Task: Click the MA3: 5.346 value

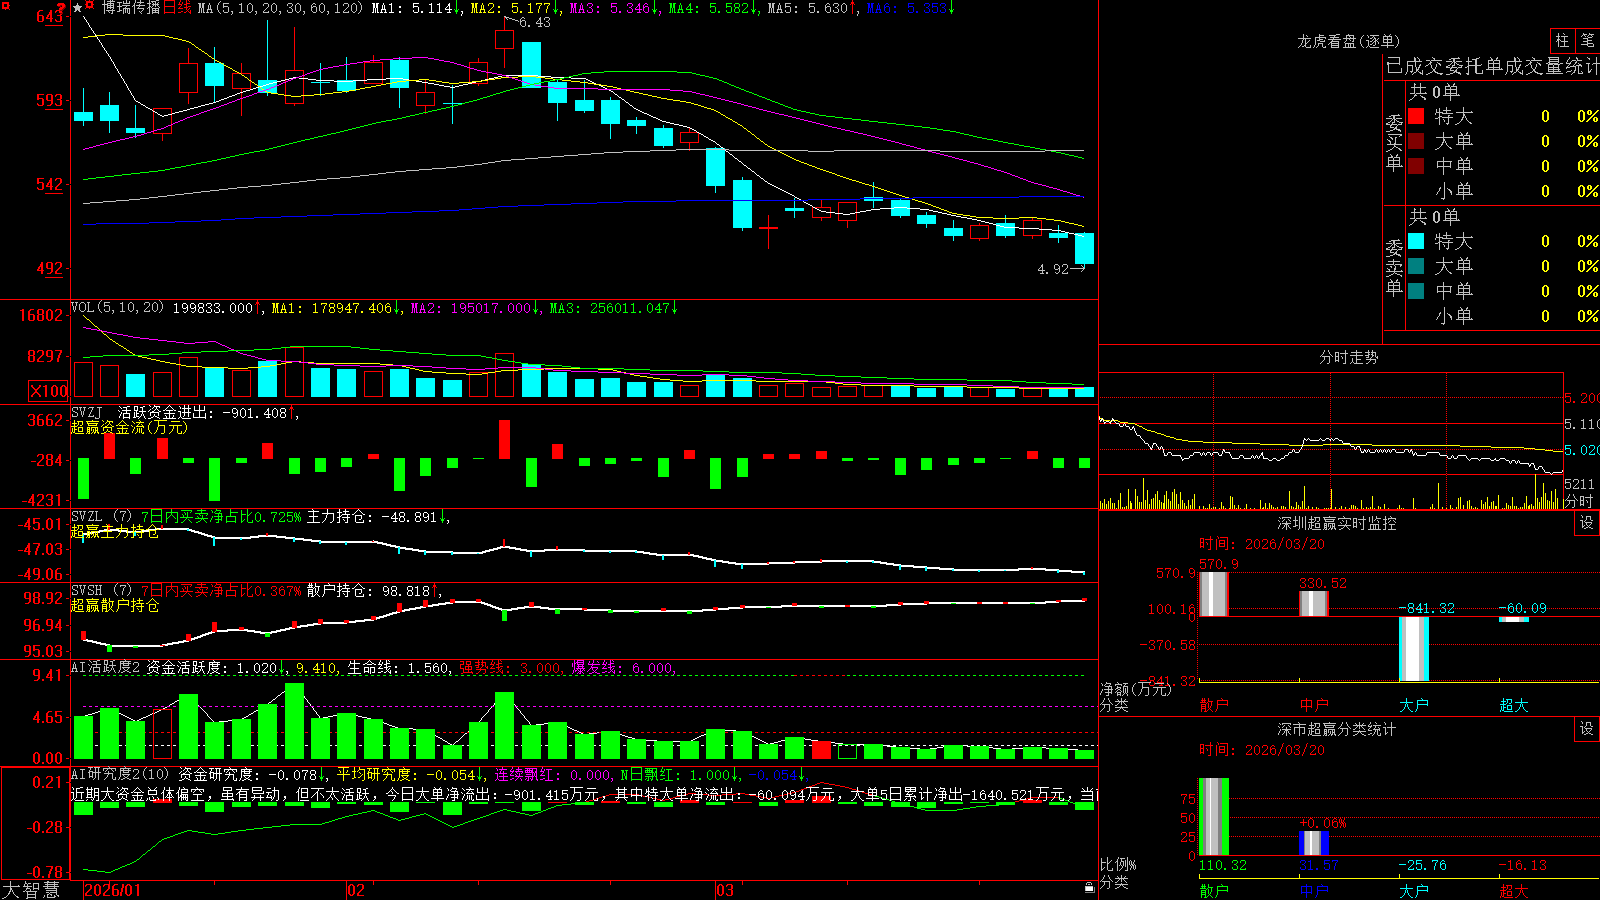Action: pos(614,8)
